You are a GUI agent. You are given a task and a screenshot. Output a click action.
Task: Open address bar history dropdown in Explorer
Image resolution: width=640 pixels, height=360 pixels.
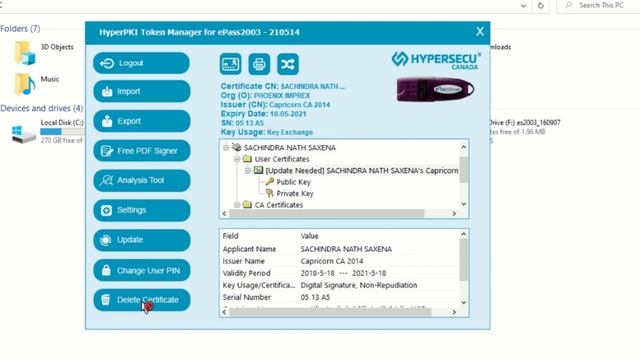click(523, 6)
